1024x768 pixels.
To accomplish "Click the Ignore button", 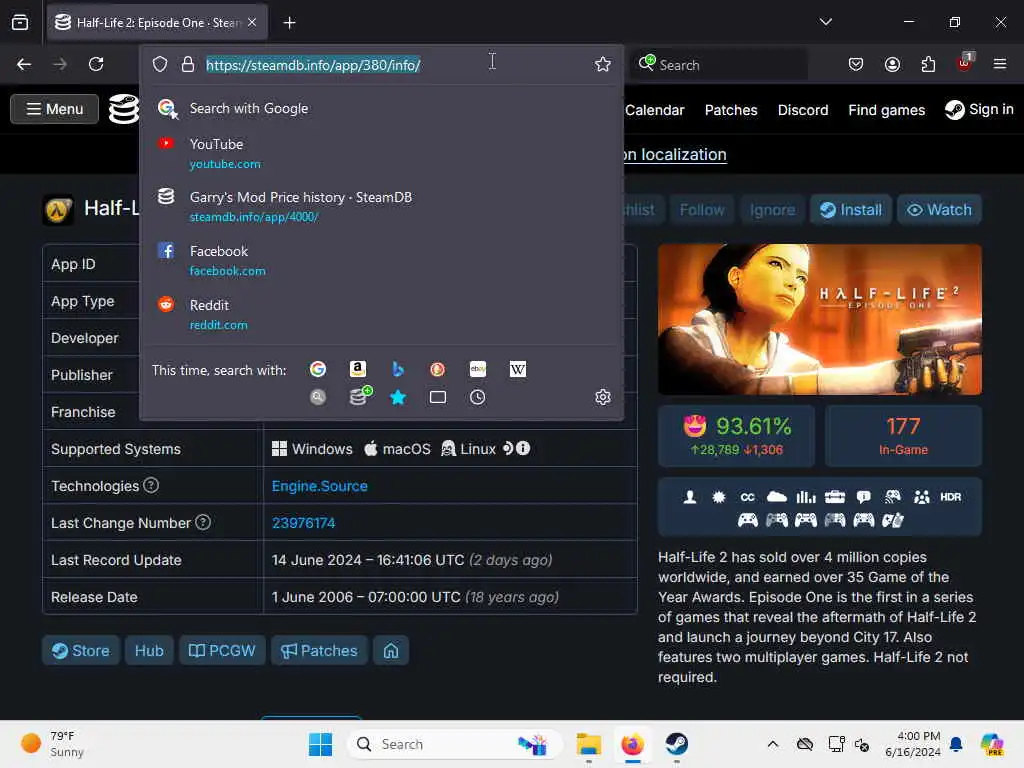I will click(773, 210).
